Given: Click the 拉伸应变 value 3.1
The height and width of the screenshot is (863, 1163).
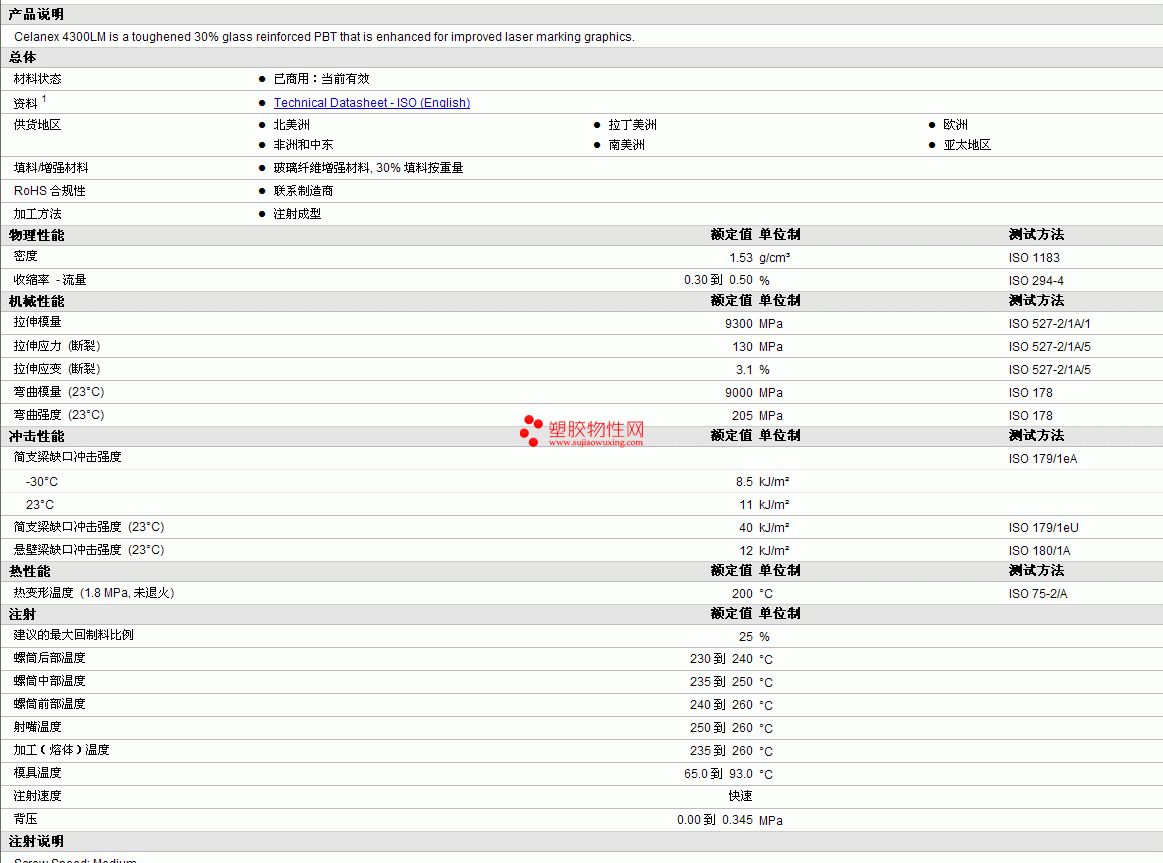Looking at the screenshot, I should click(744, 369).
